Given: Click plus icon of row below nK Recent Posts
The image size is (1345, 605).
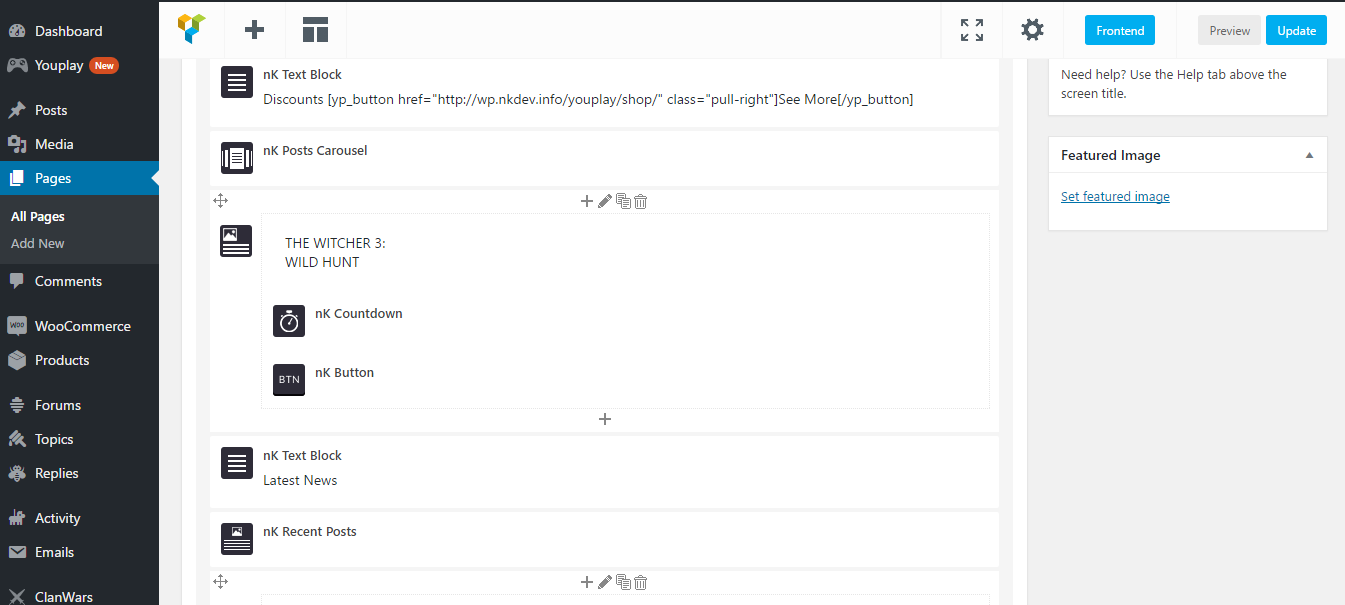Looking at the screenshot, I should coord(587,582).
